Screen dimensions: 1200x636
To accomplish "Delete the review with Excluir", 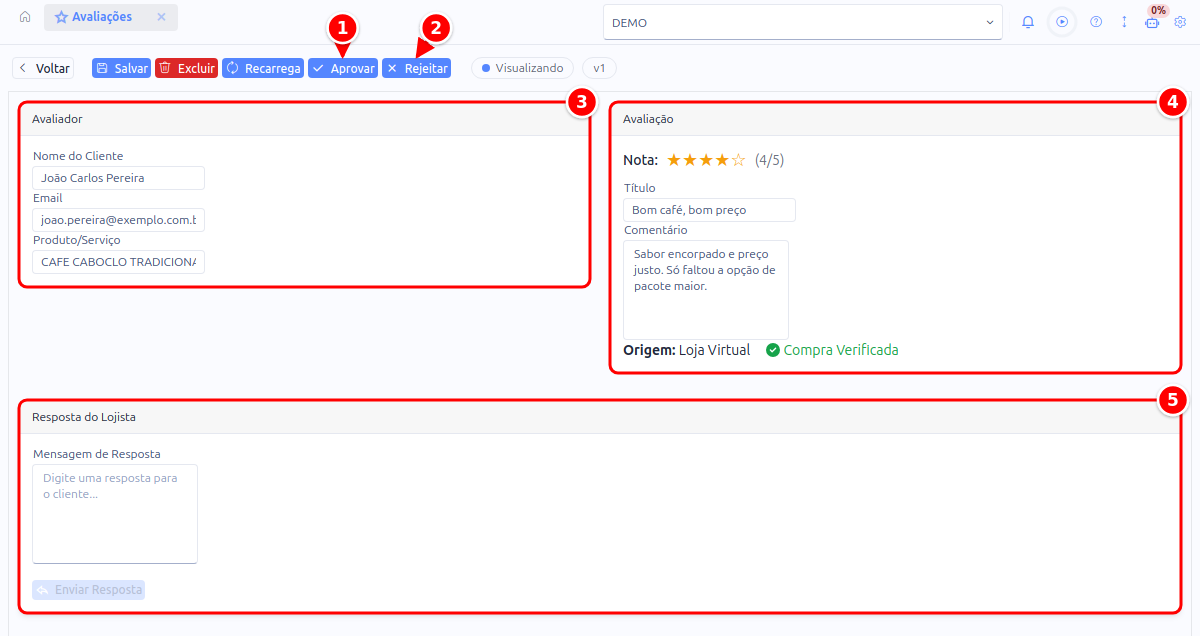I will coord(186,68).
